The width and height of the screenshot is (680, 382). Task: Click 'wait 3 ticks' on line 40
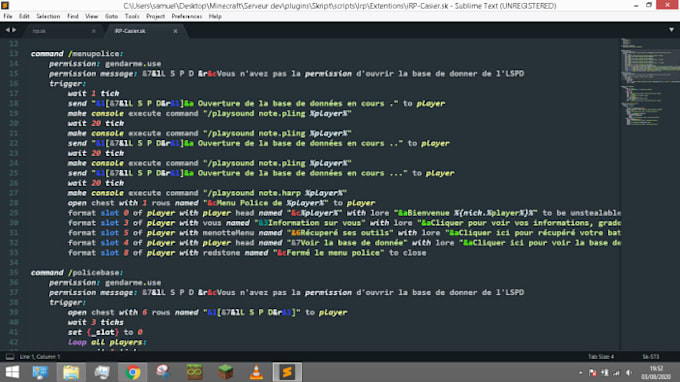(x=95, y=323)
